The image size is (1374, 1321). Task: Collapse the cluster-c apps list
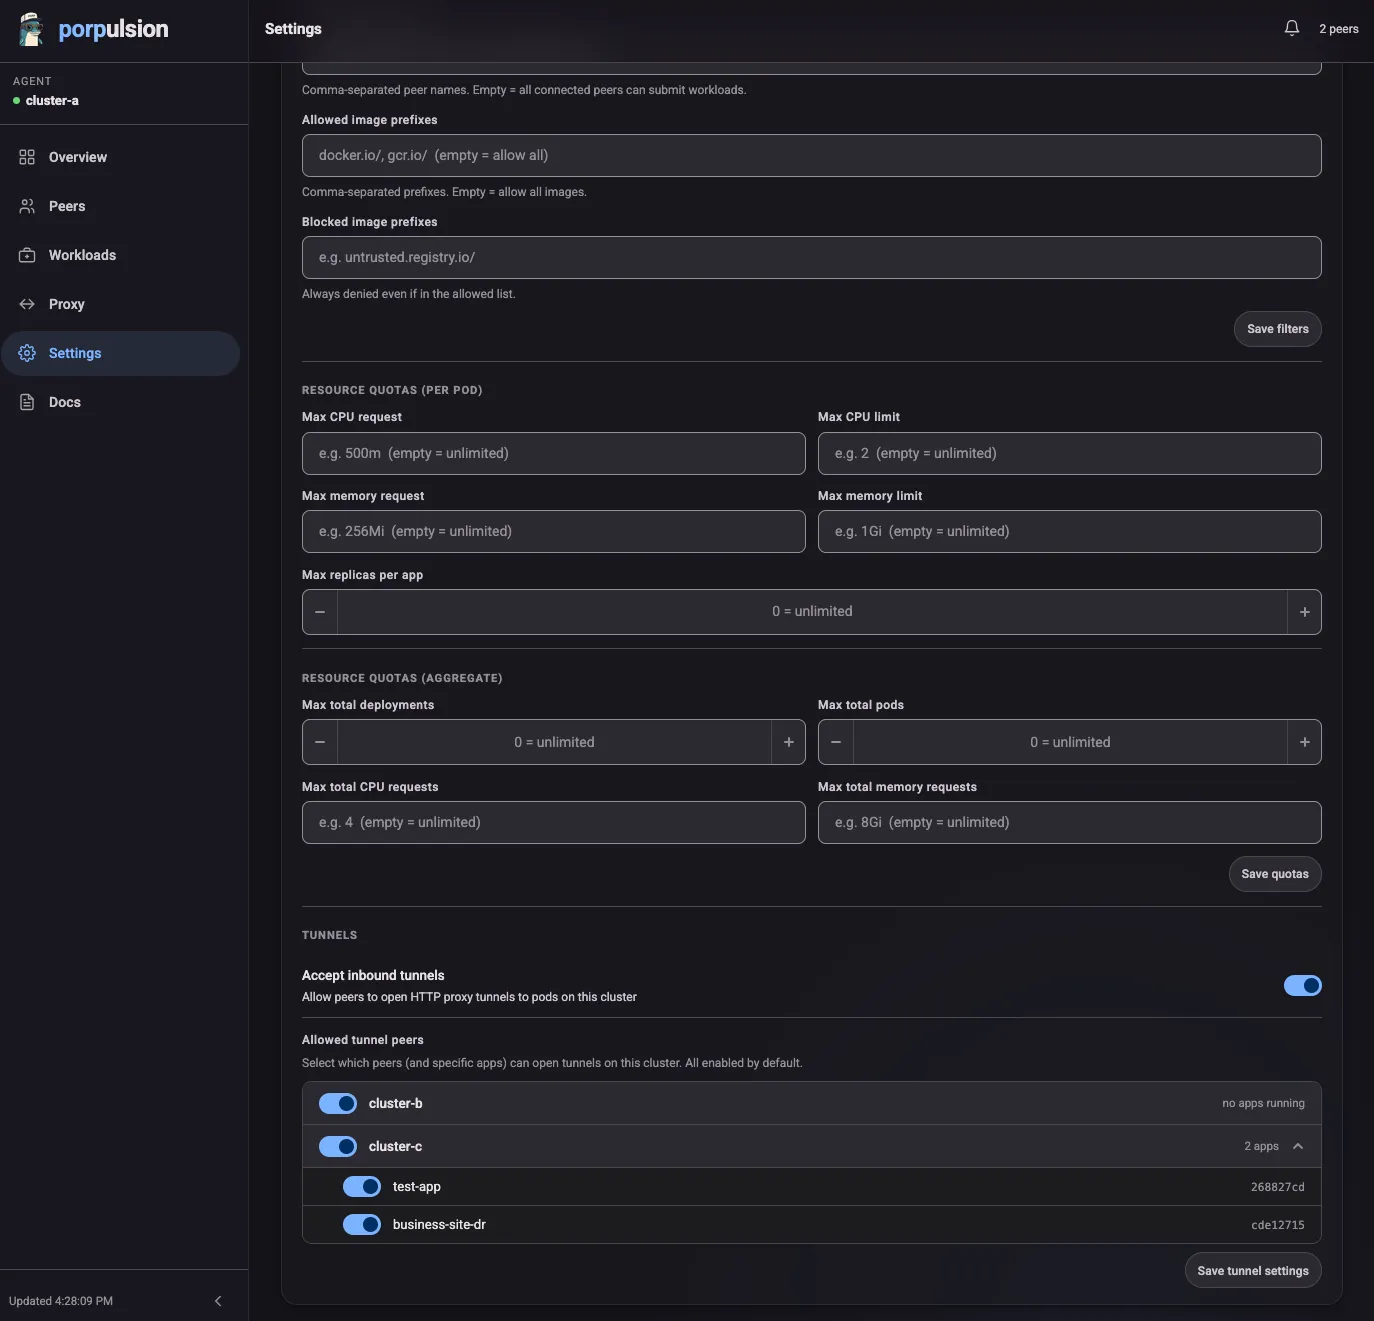tap(1298, 1146)
